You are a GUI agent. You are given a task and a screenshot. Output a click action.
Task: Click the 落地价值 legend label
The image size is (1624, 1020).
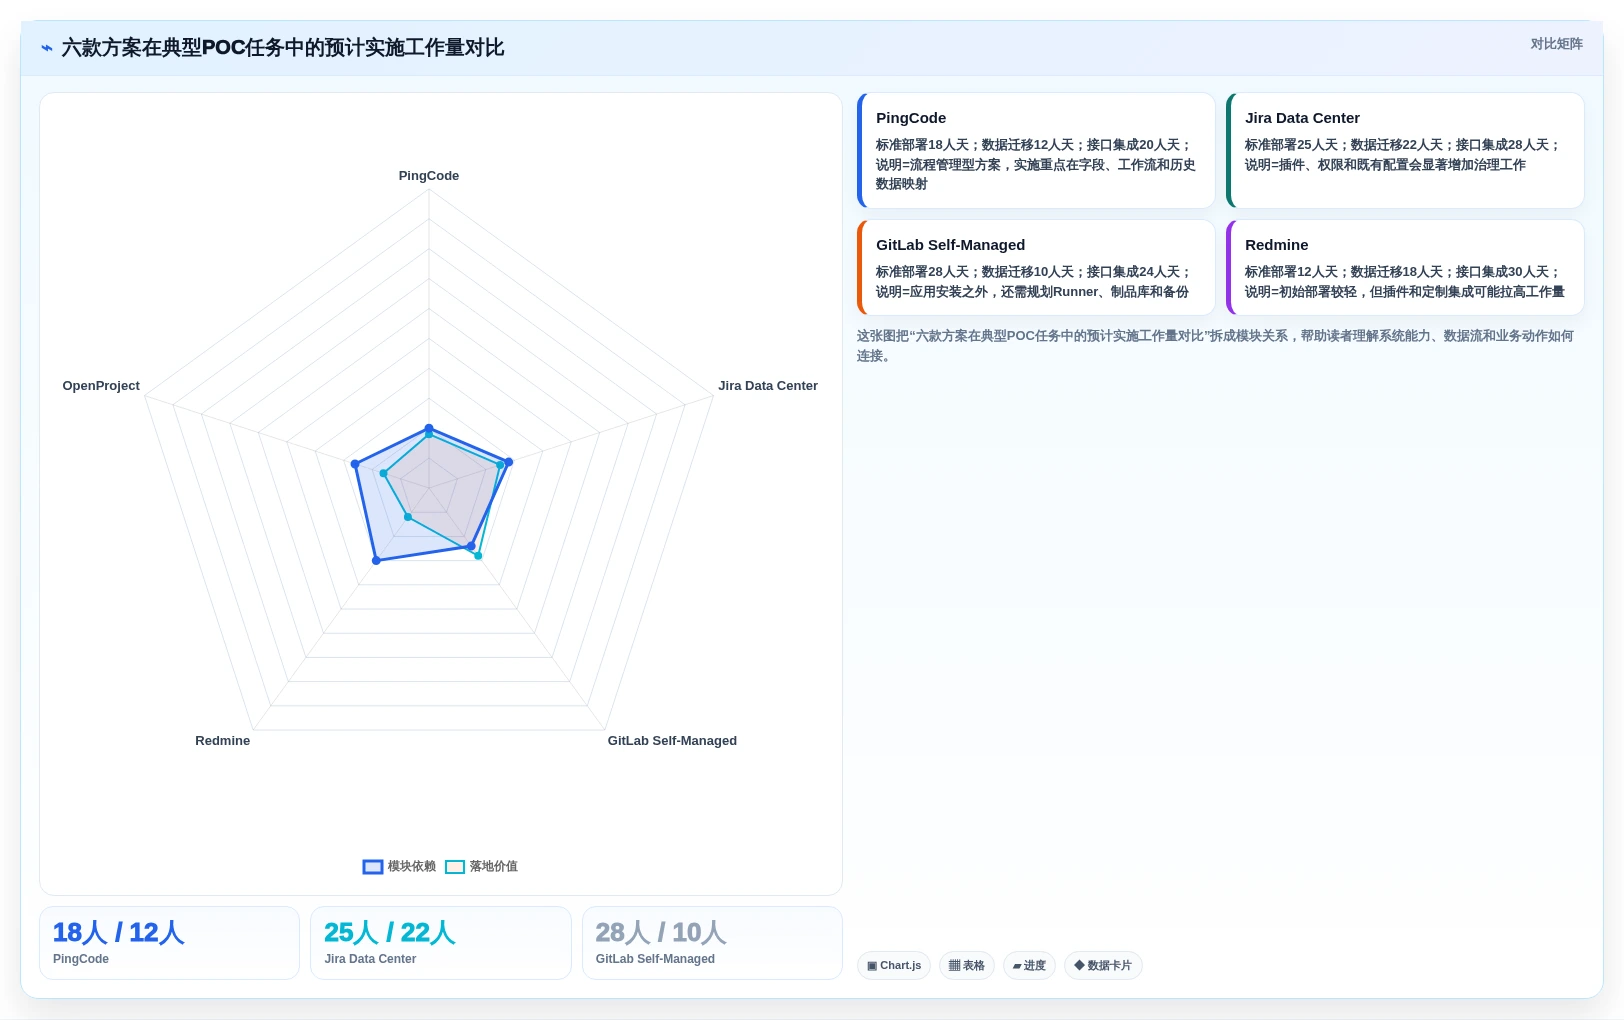pyautogui.click(x=494, y=867)
